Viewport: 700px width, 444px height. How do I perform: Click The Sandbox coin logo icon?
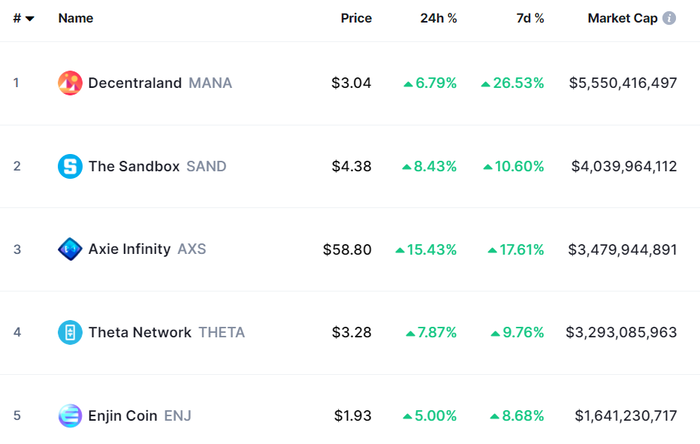point(70,166)
